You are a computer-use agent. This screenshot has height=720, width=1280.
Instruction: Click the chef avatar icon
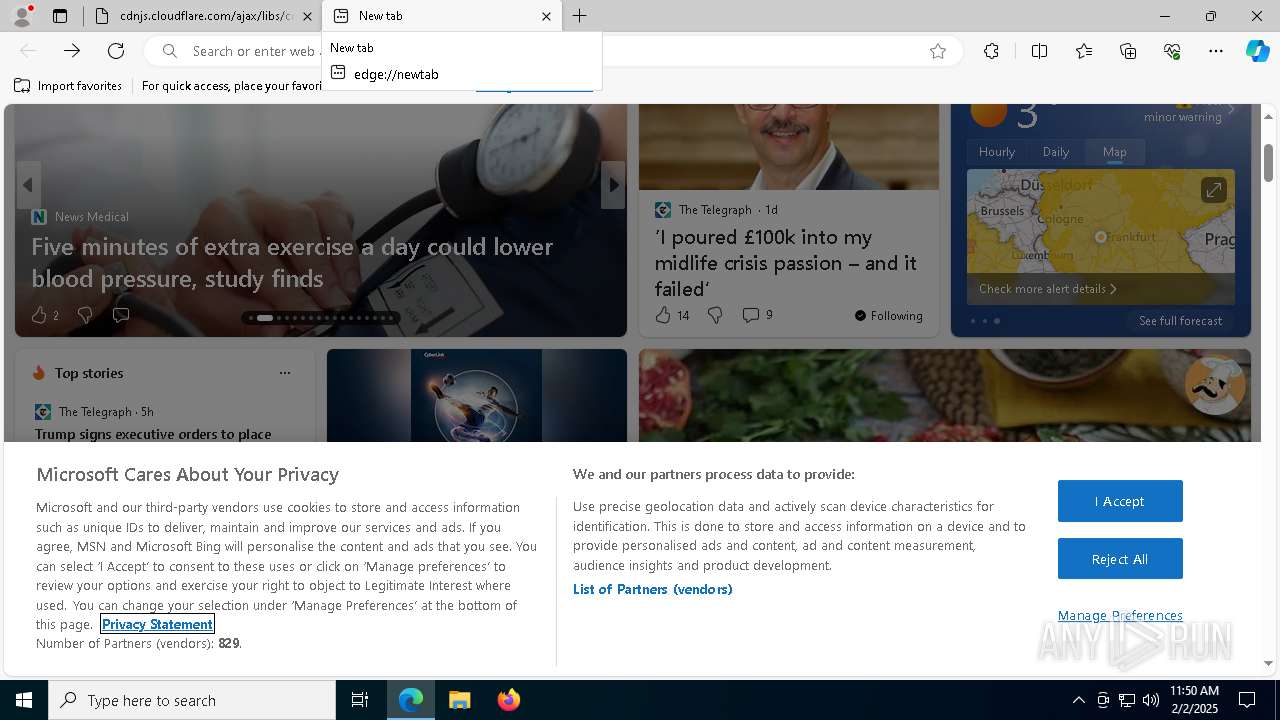click(1216, 385)
